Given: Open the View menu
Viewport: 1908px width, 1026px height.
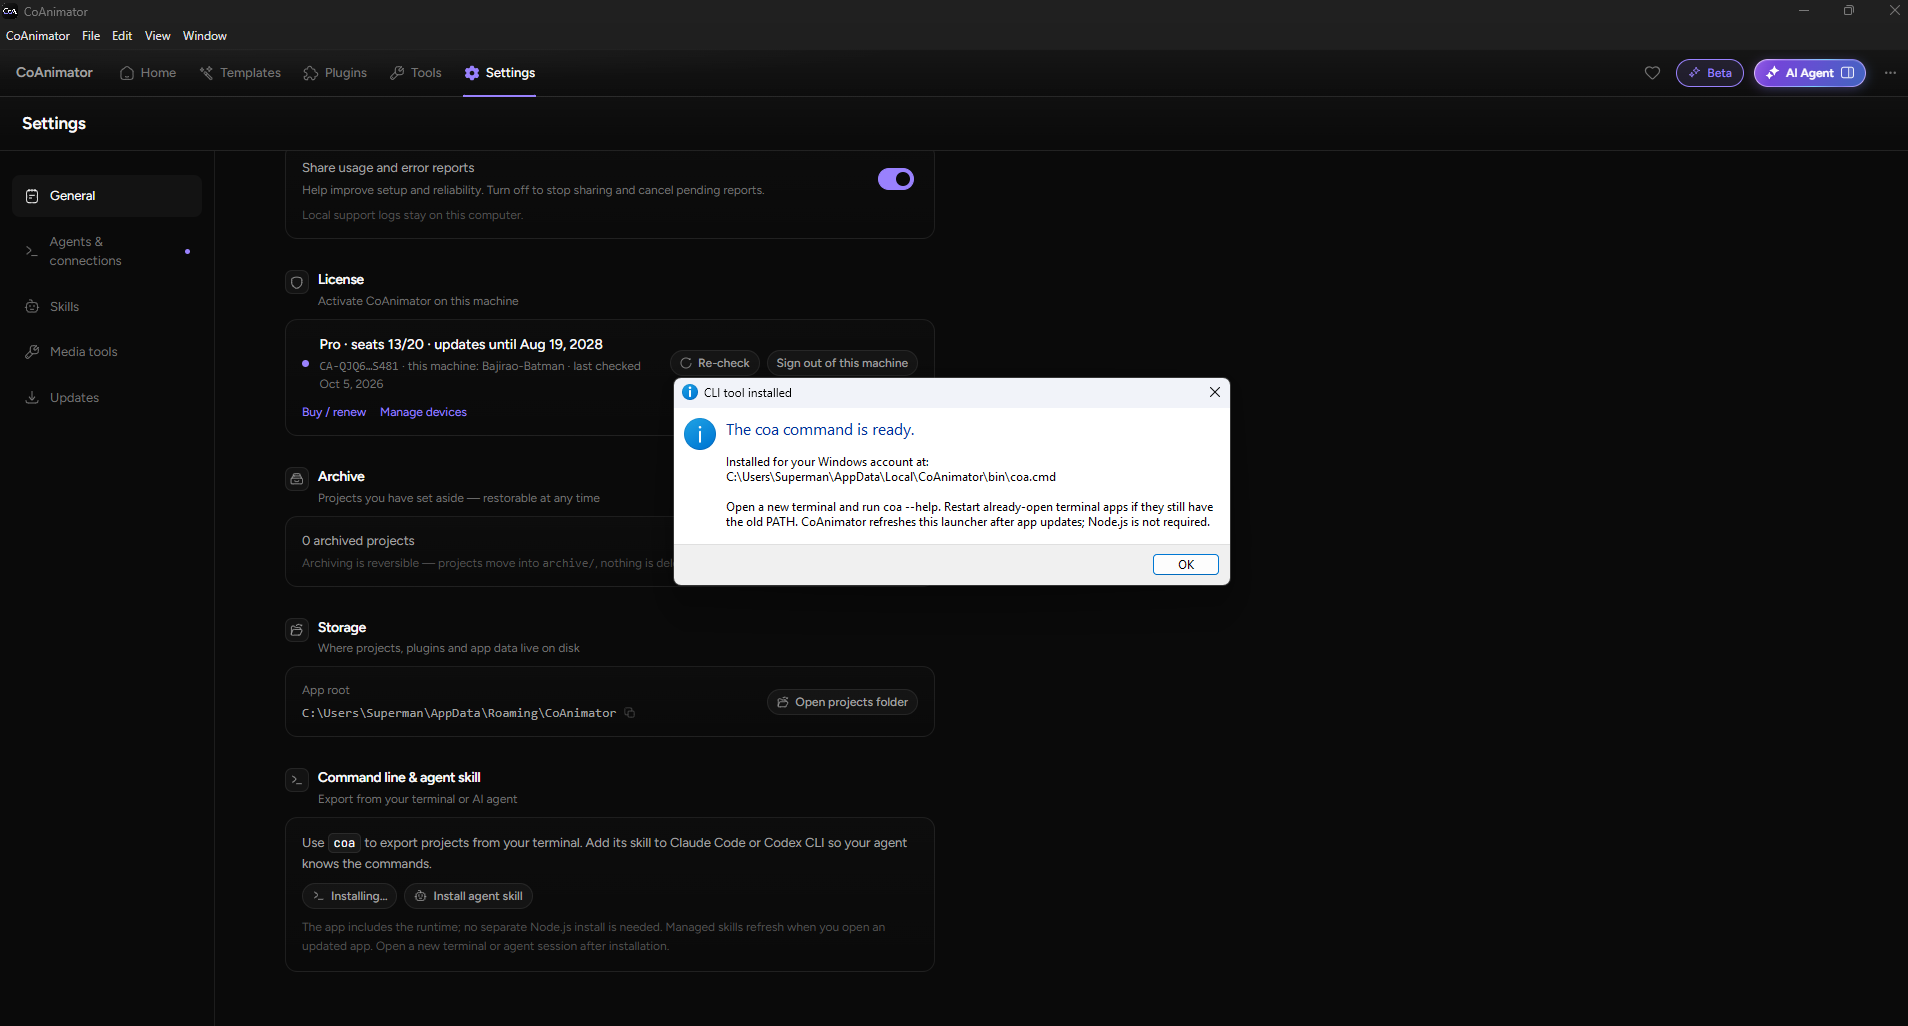Looking at the screenshot, I should (158, 36).
